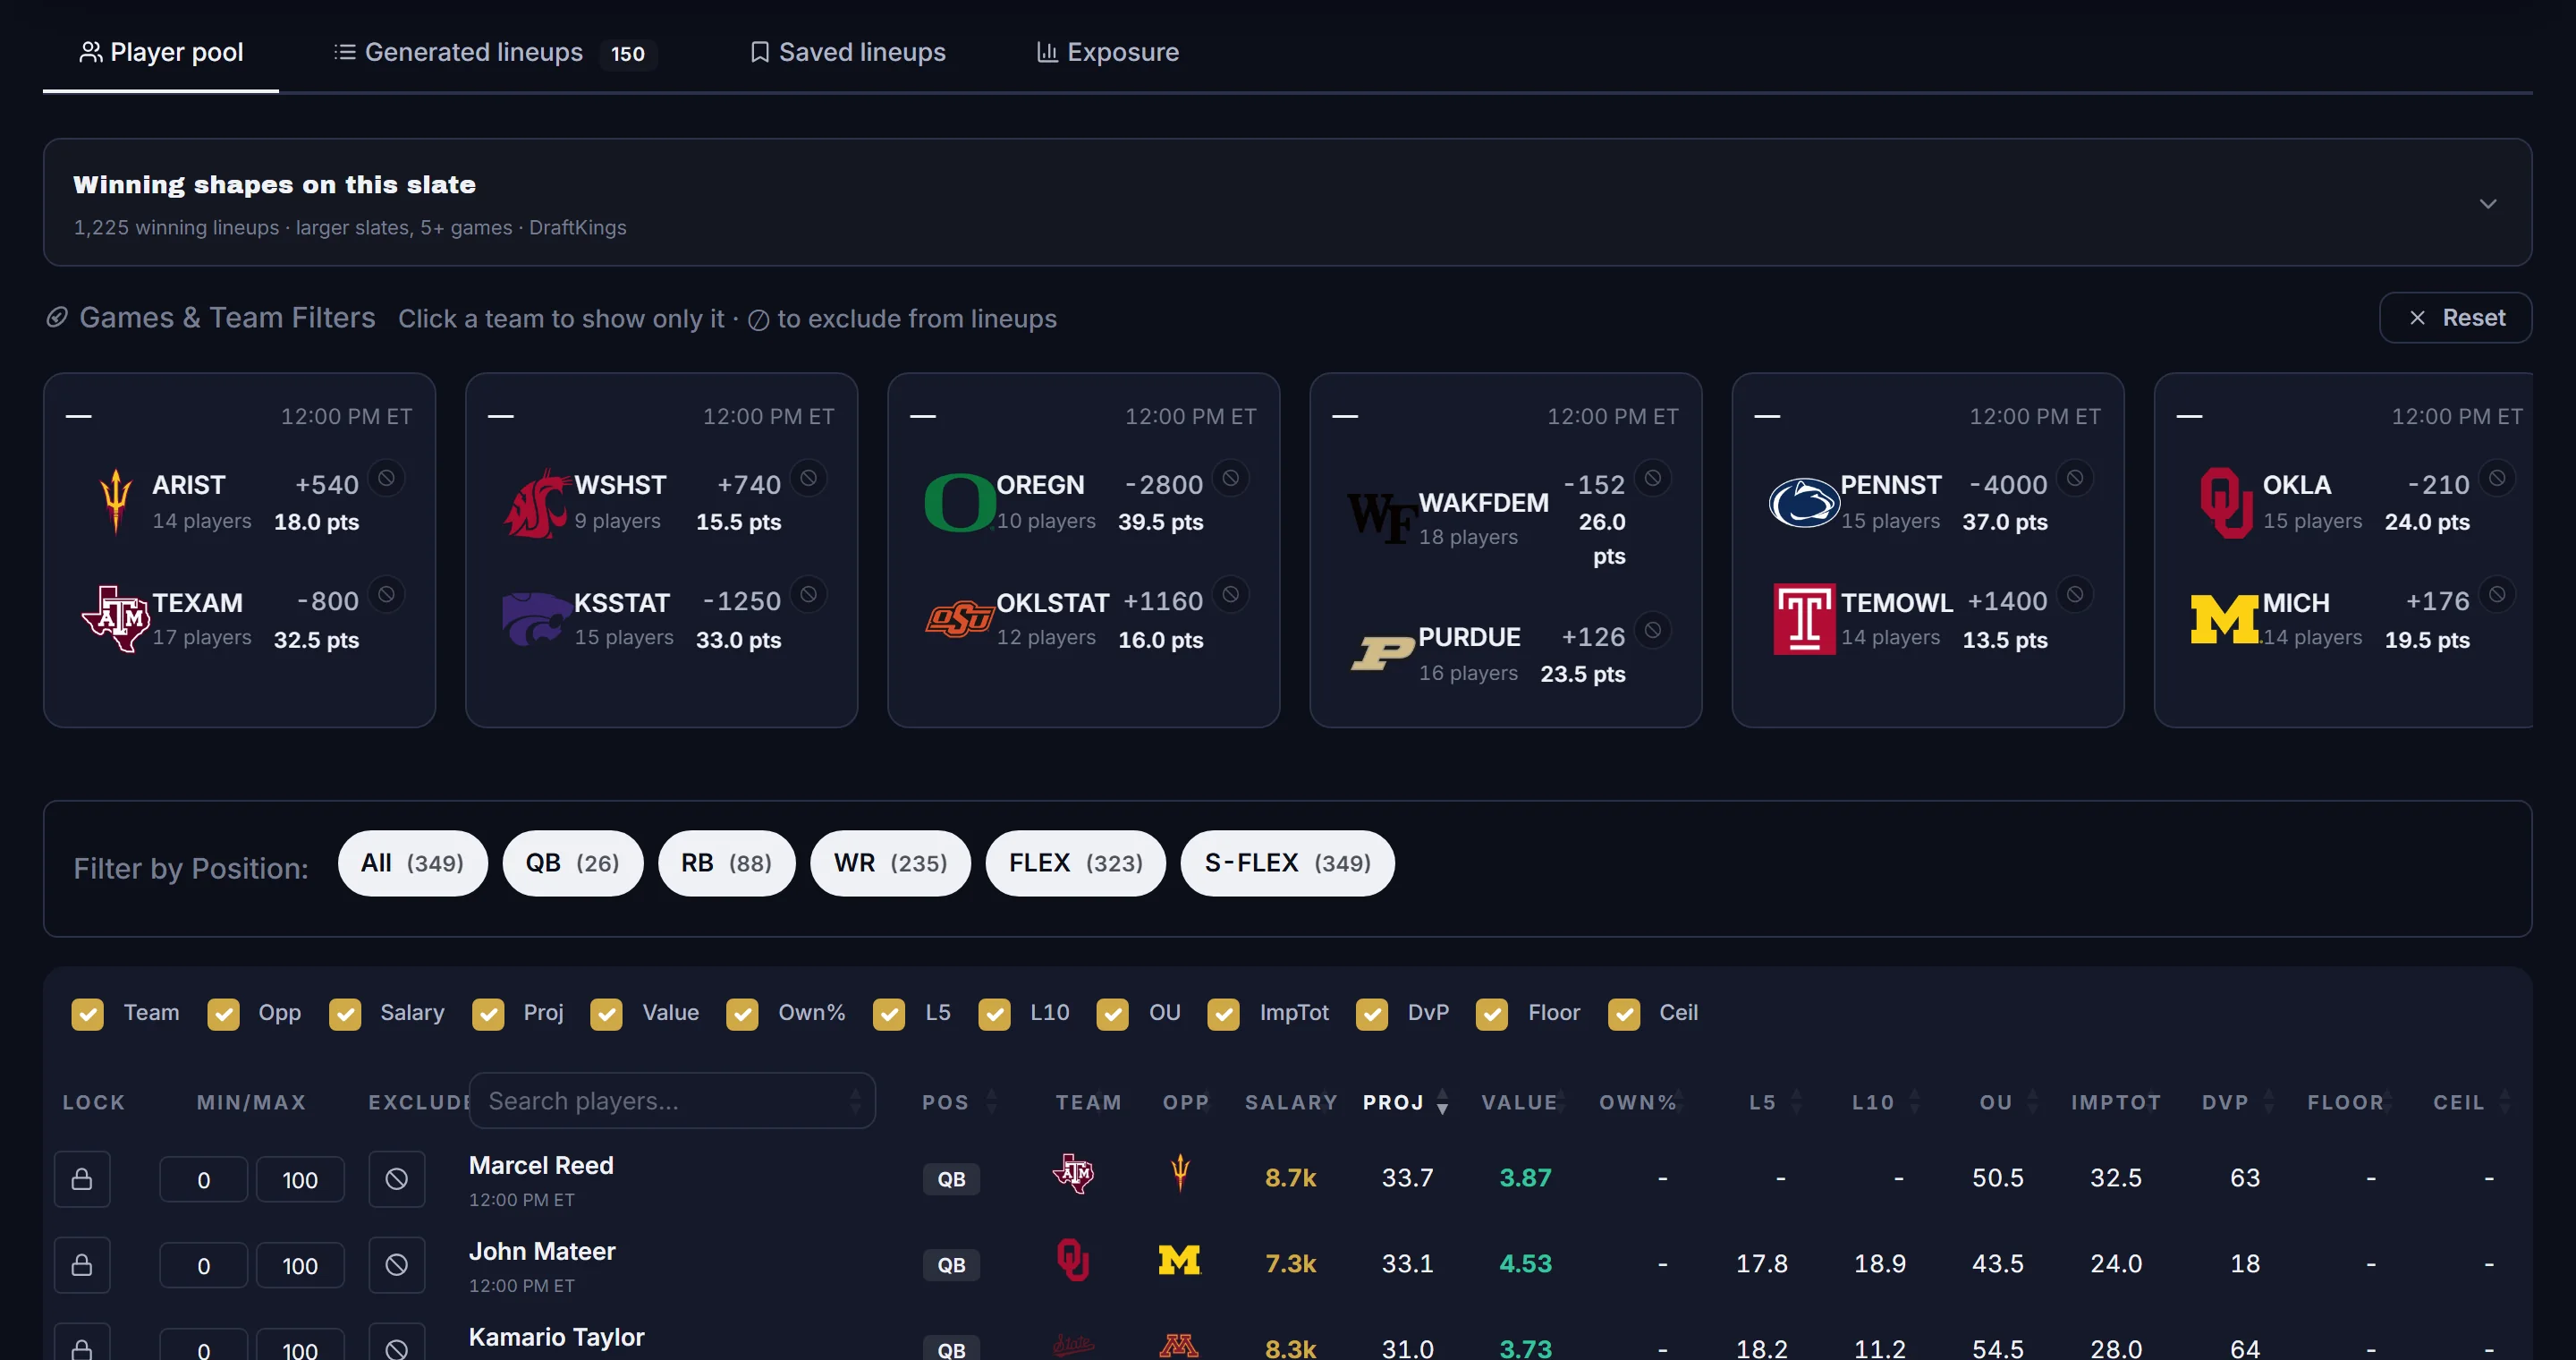
Task: Uncheck the Salary column checkbox
Action: pos(345,1014)
